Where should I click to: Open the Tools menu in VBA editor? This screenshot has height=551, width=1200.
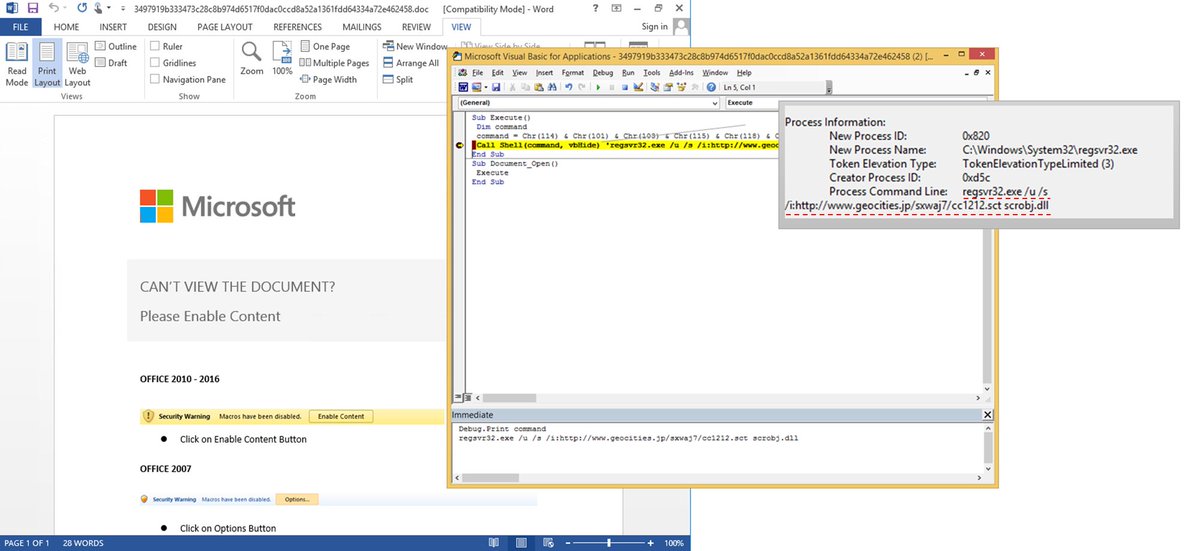pos(652,73)
